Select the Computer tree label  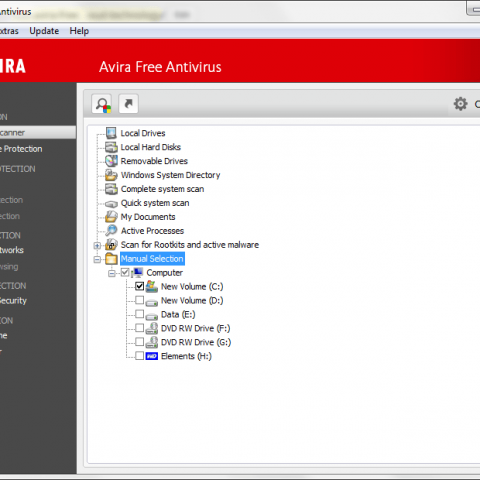(164, 273)
